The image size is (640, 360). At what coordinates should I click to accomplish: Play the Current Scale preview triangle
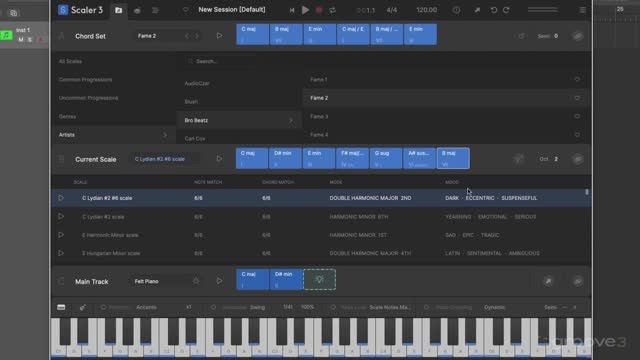point(219,159)
